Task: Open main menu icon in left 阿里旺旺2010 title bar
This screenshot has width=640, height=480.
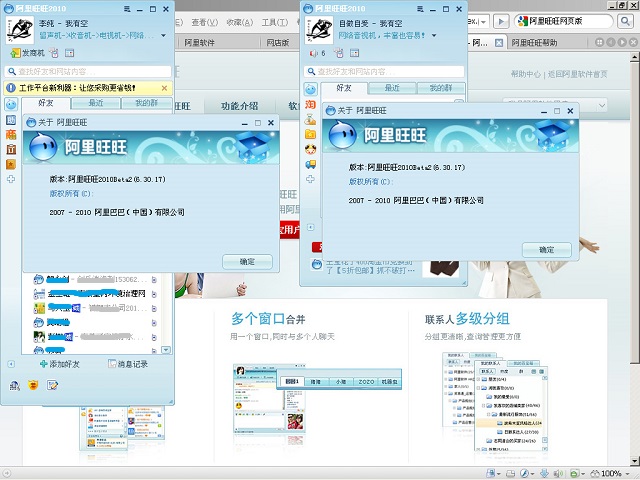Action: 127,9
